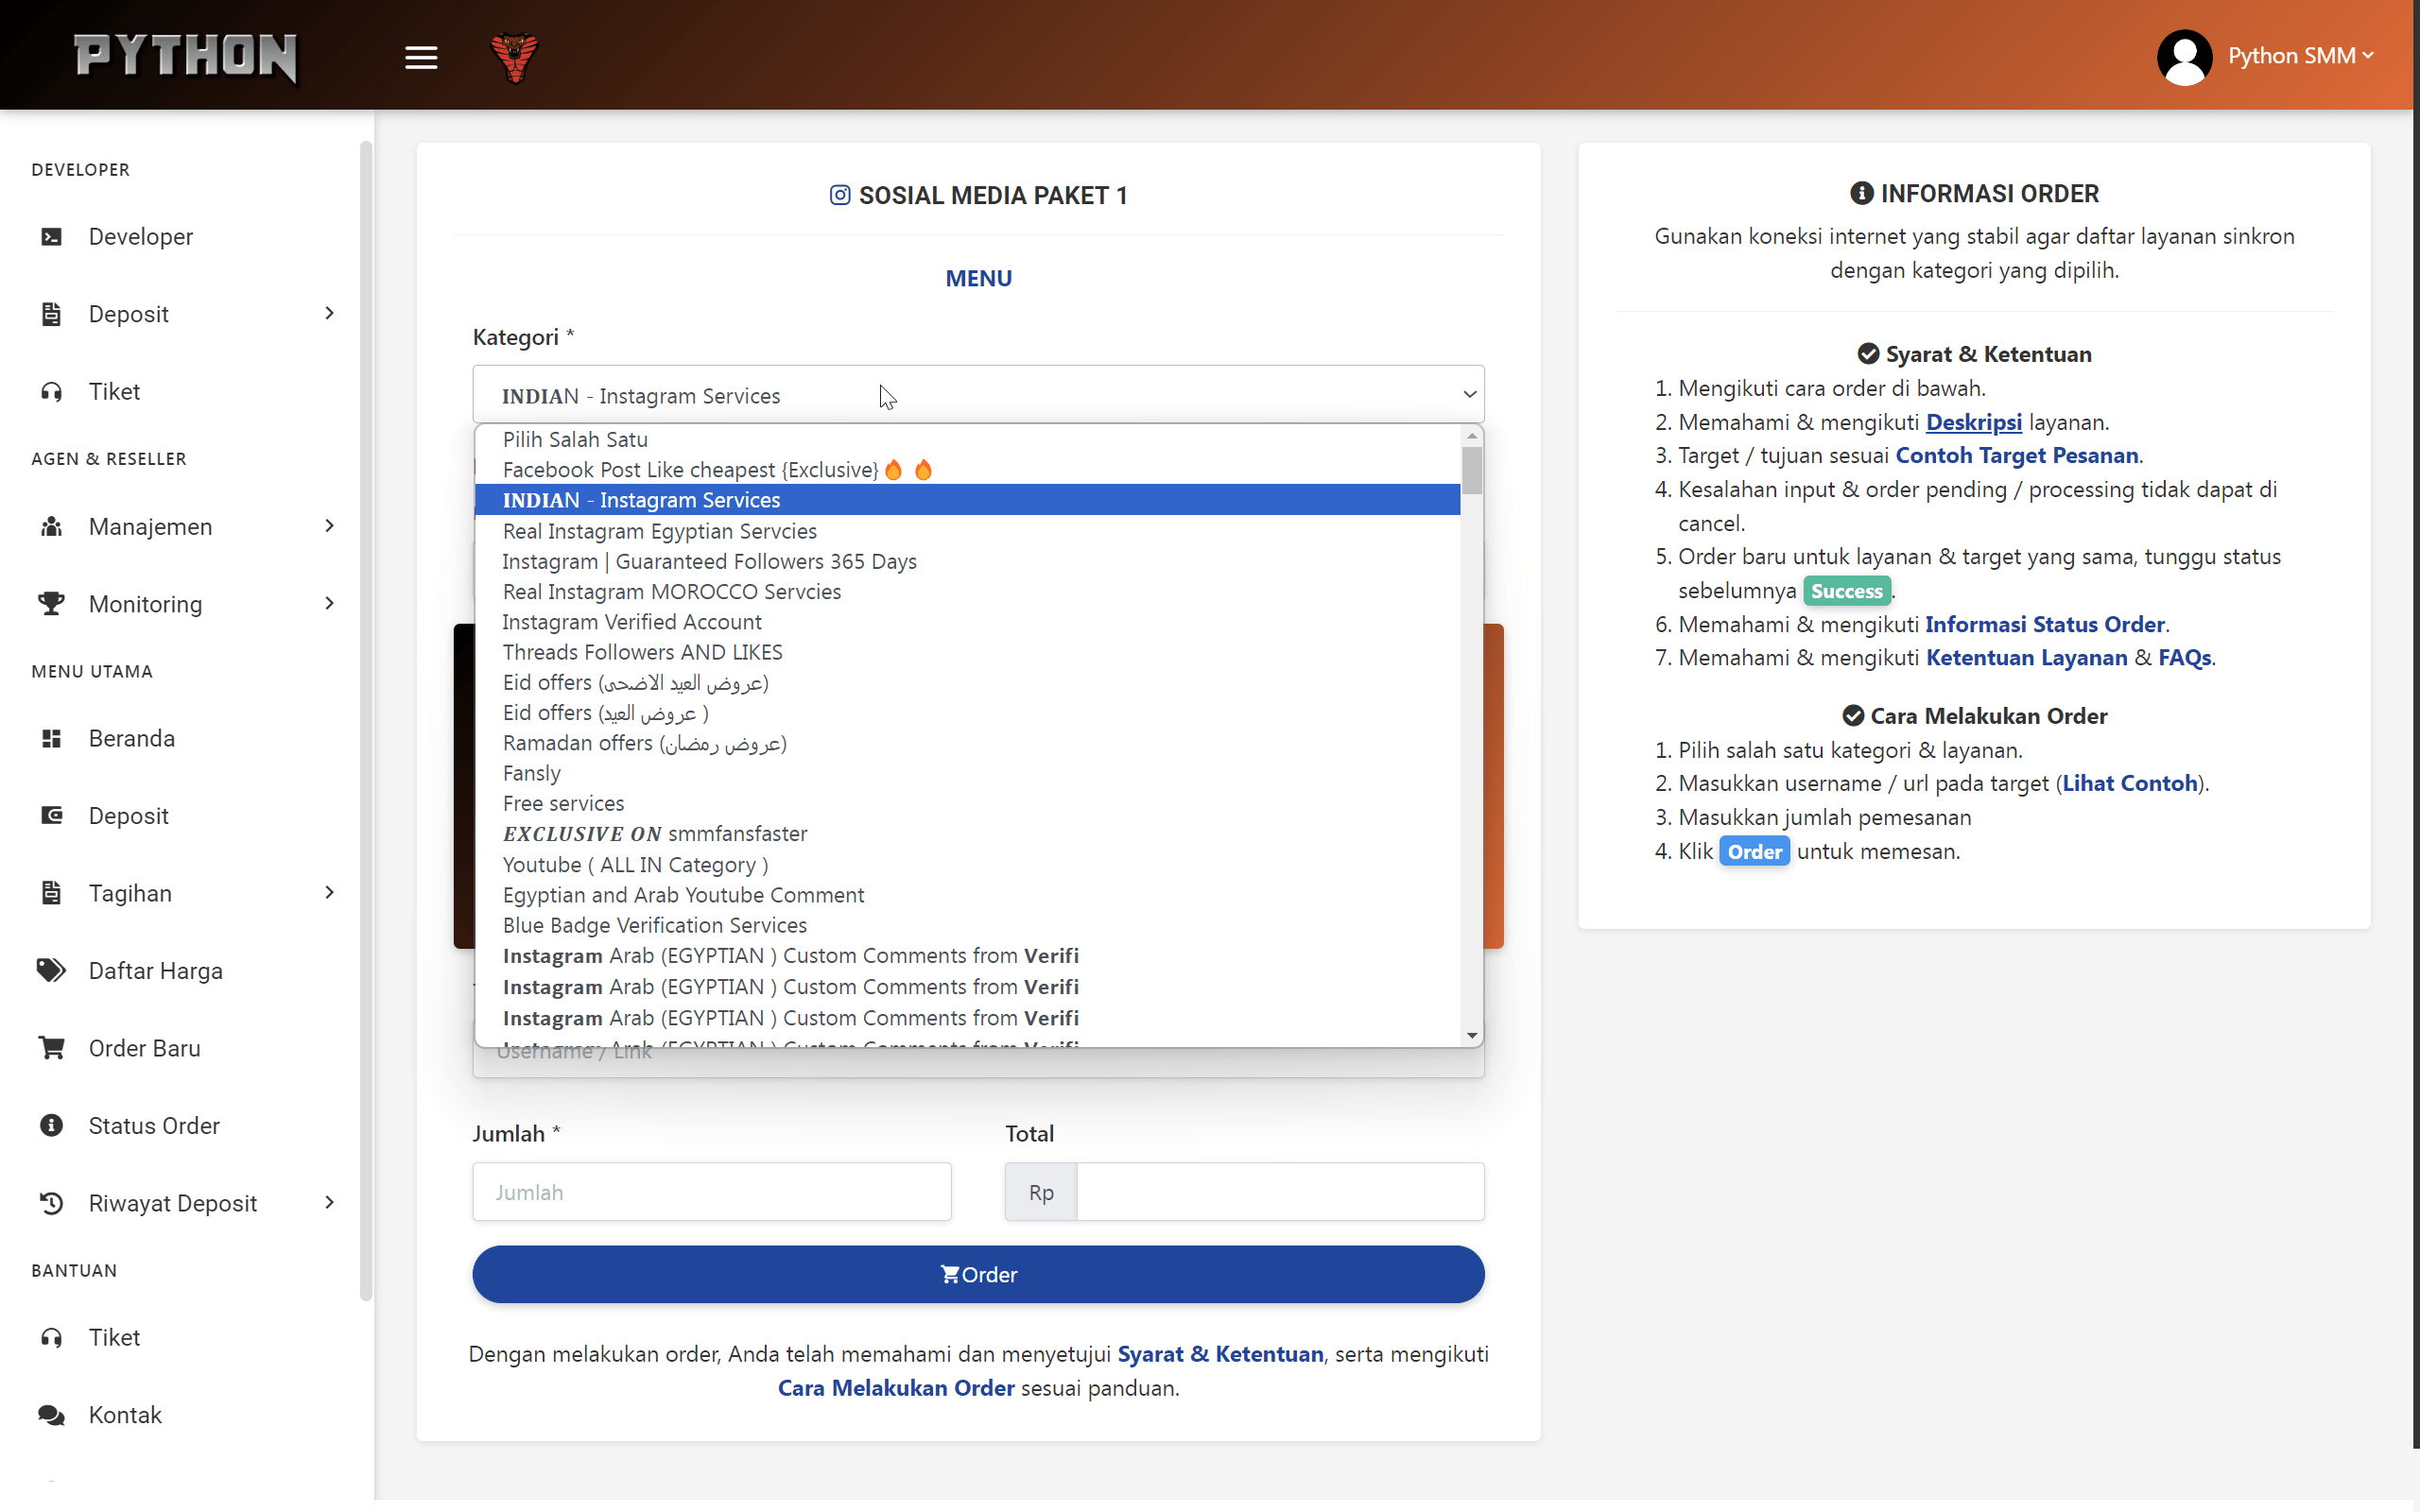Click the Kontak chat bubble icon
The width and height of the screenshot is (2420, 1512).
pos(50,1415)
